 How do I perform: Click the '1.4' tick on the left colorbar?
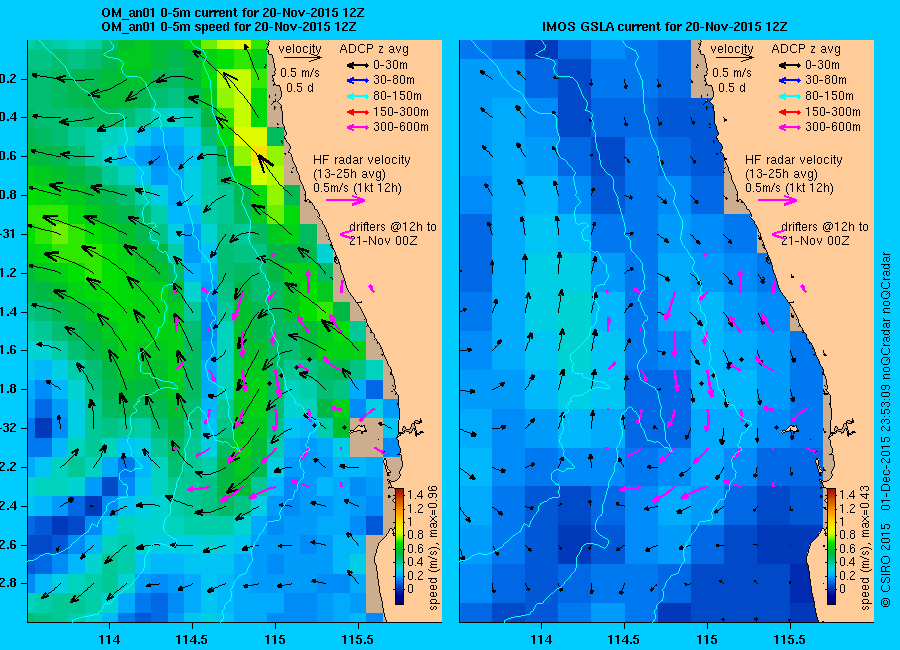point(414,494)
